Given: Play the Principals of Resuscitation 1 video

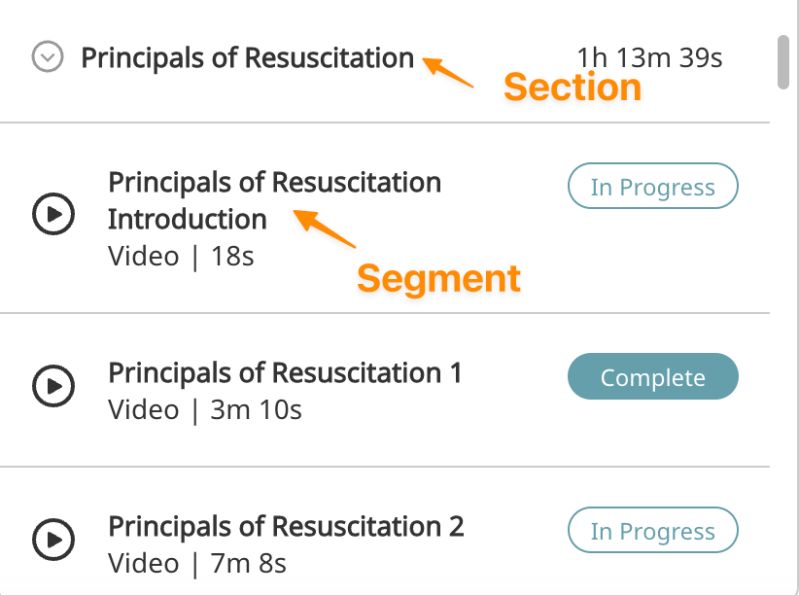Looking at the screenshot, I should (52, 385).
